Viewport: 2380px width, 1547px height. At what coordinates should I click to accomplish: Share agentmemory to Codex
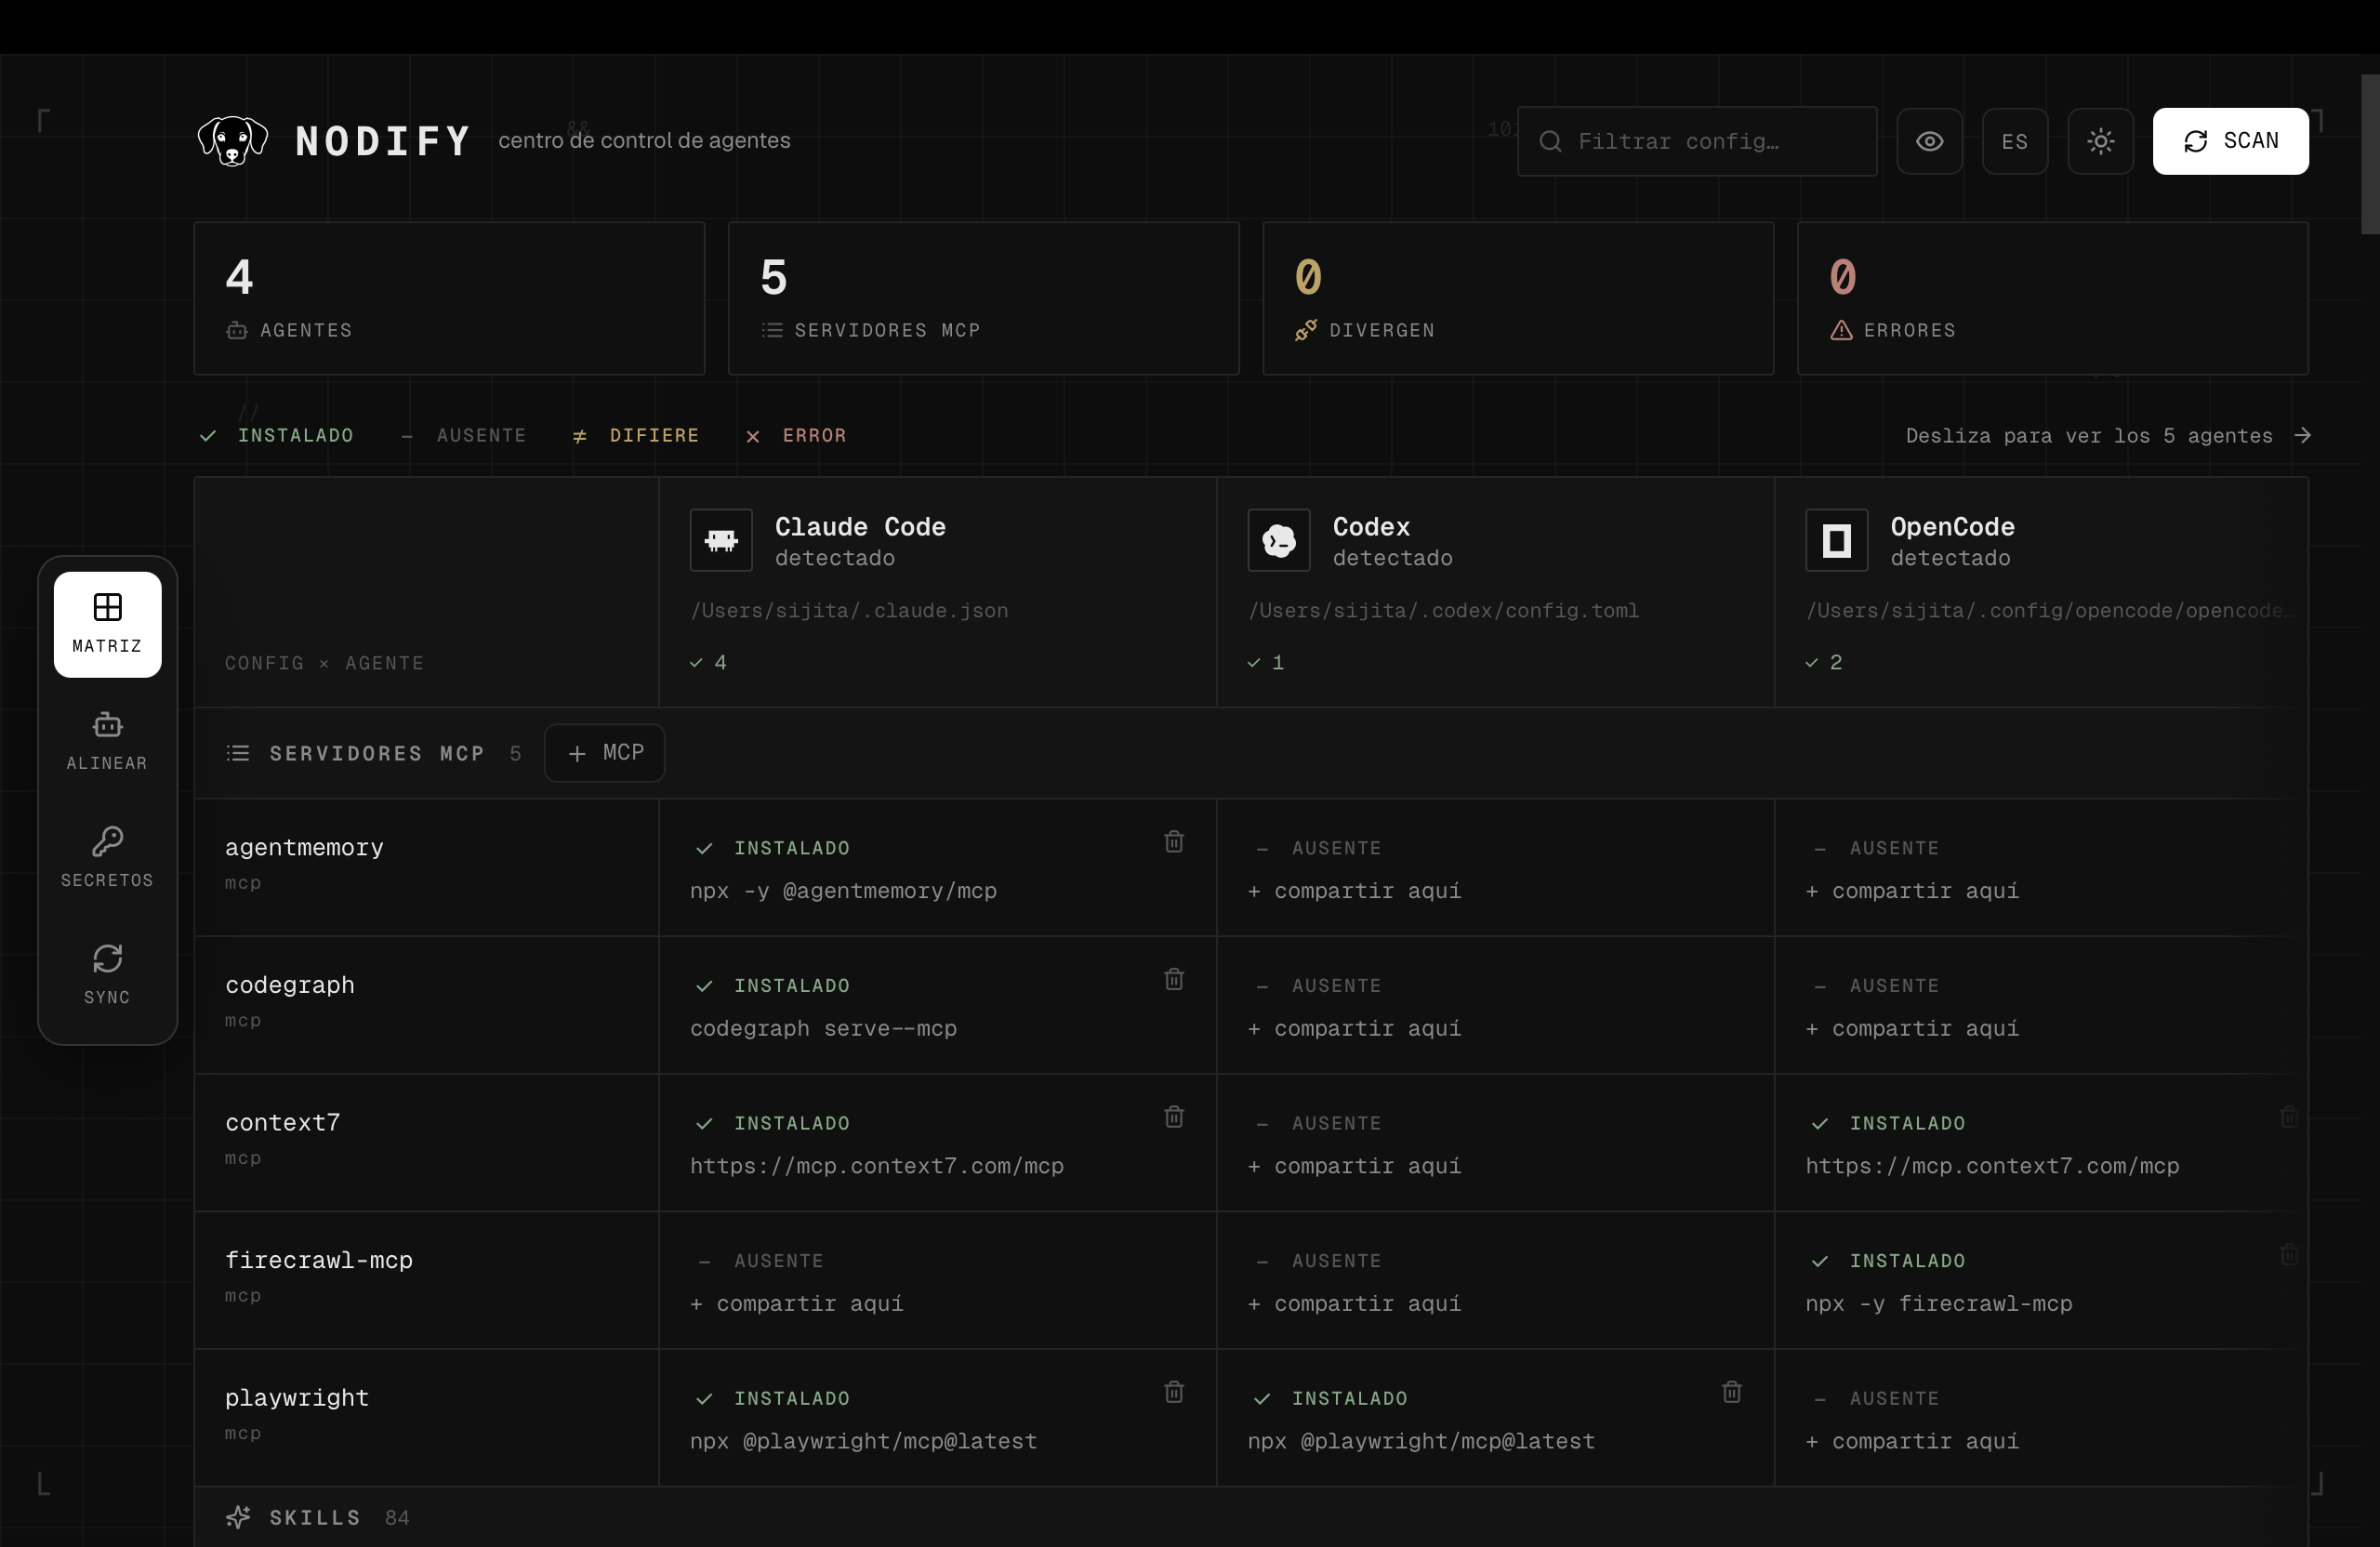[1354, 891]
